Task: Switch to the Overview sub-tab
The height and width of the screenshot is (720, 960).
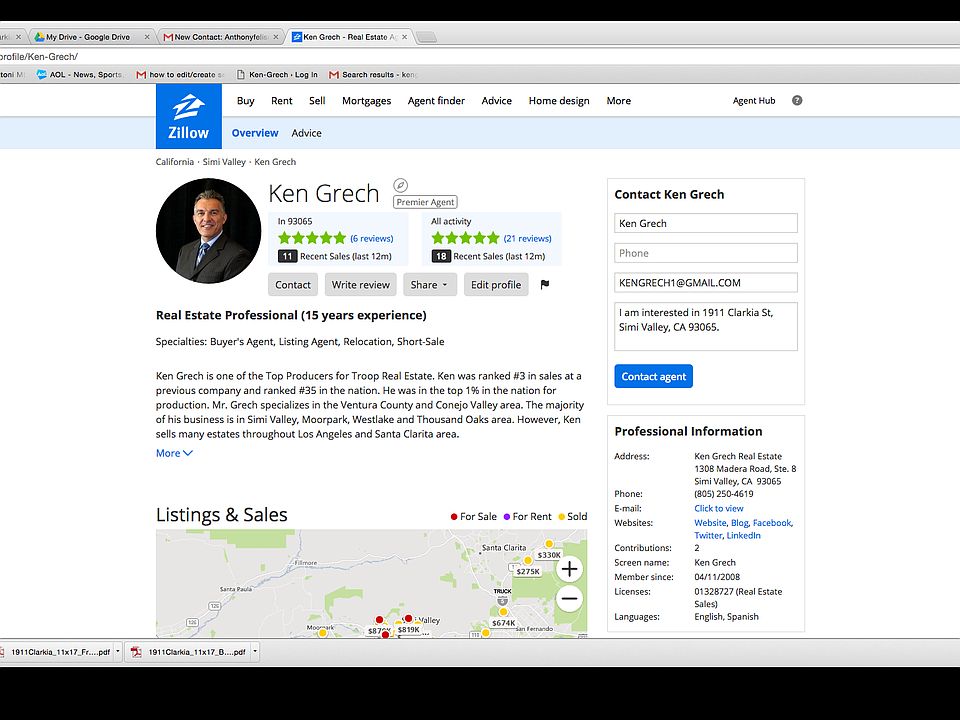Action: [x=255, y=133]
